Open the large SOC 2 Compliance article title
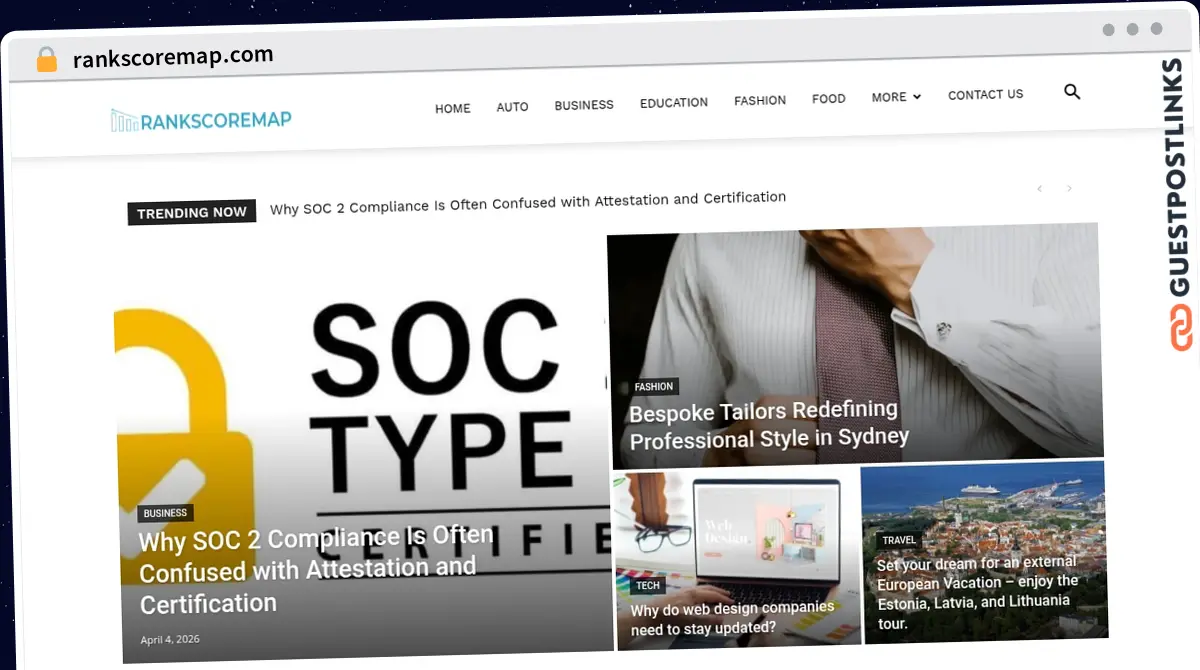Viewport: 1200px width, 670px height. point(316,570)
